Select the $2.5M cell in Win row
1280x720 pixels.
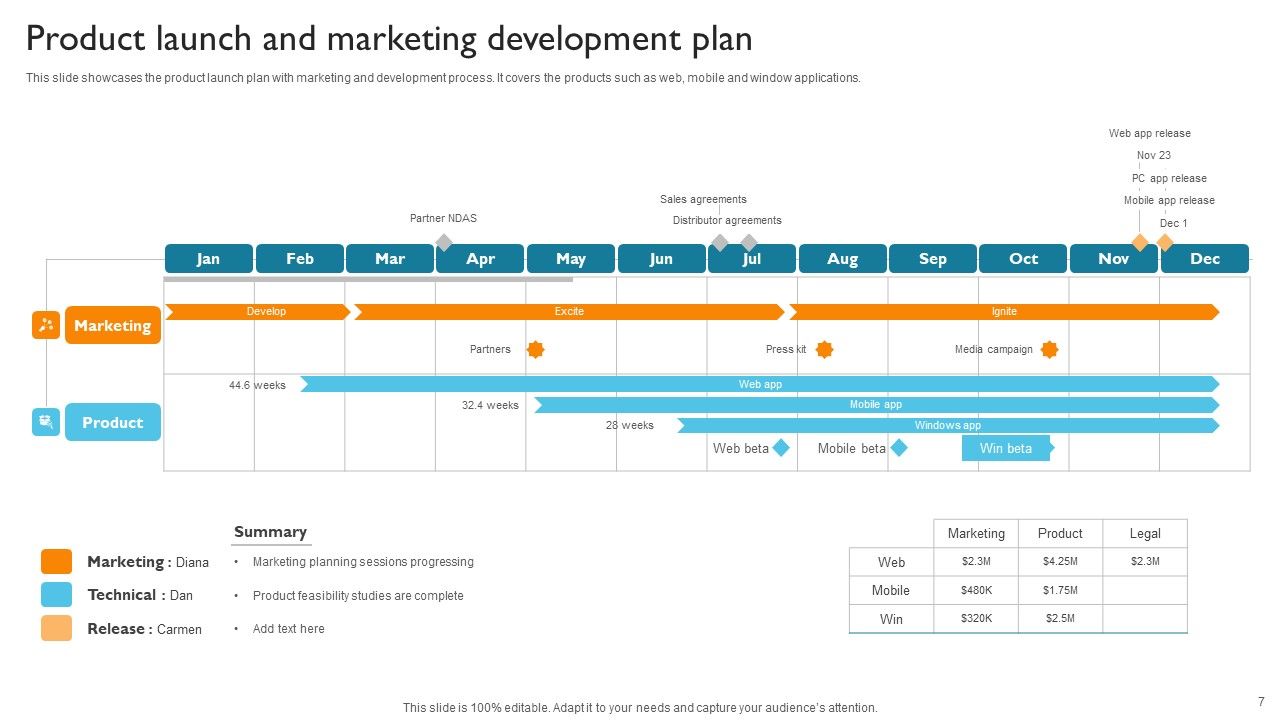pyautogui.click(x=1059, y=618)
